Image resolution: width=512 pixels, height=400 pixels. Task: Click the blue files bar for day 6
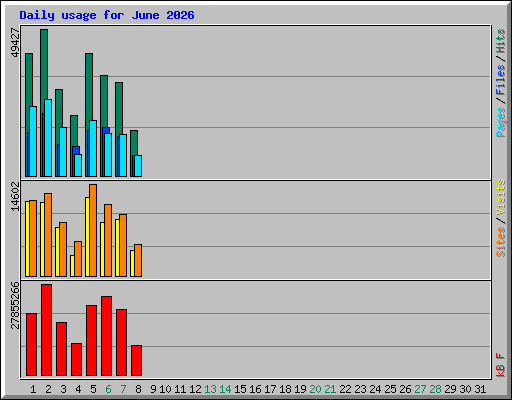click(106, 130)
